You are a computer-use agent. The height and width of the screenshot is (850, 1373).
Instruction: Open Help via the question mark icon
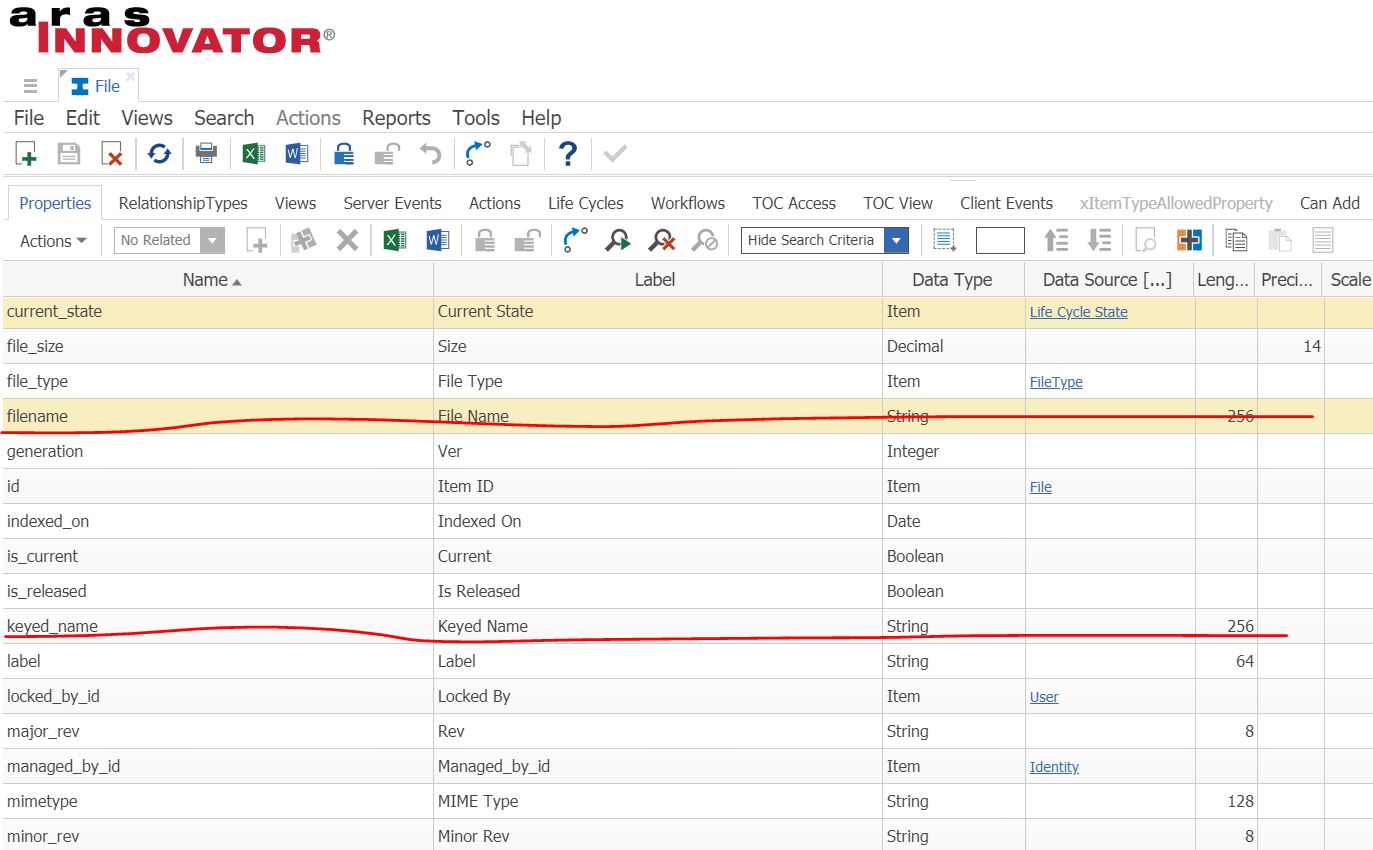point(567,154)
